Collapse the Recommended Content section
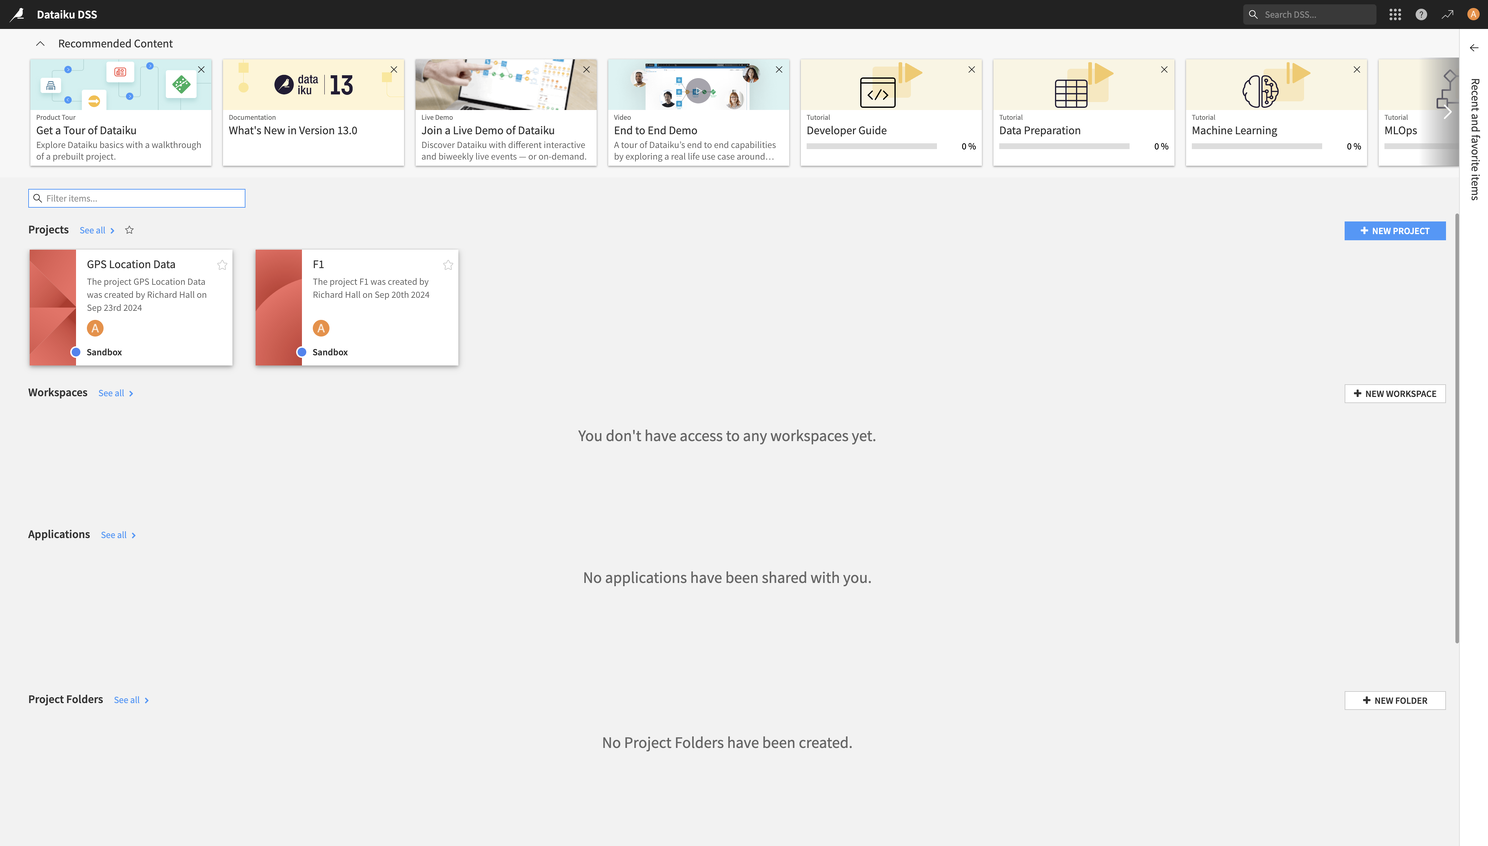Viewport: 1488px width, 846px height. click(40, 44)
